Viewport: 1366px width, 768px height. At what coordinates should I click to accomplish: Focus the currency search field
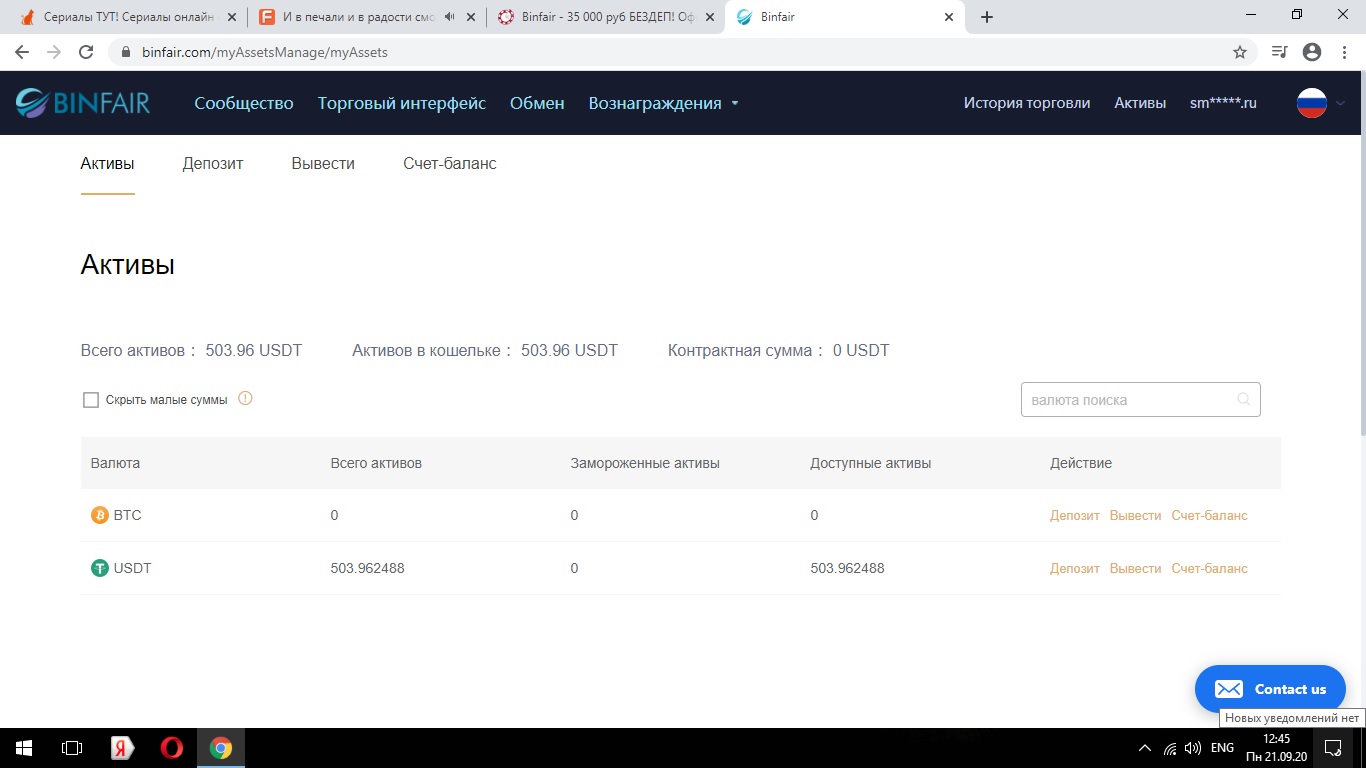1140,399
